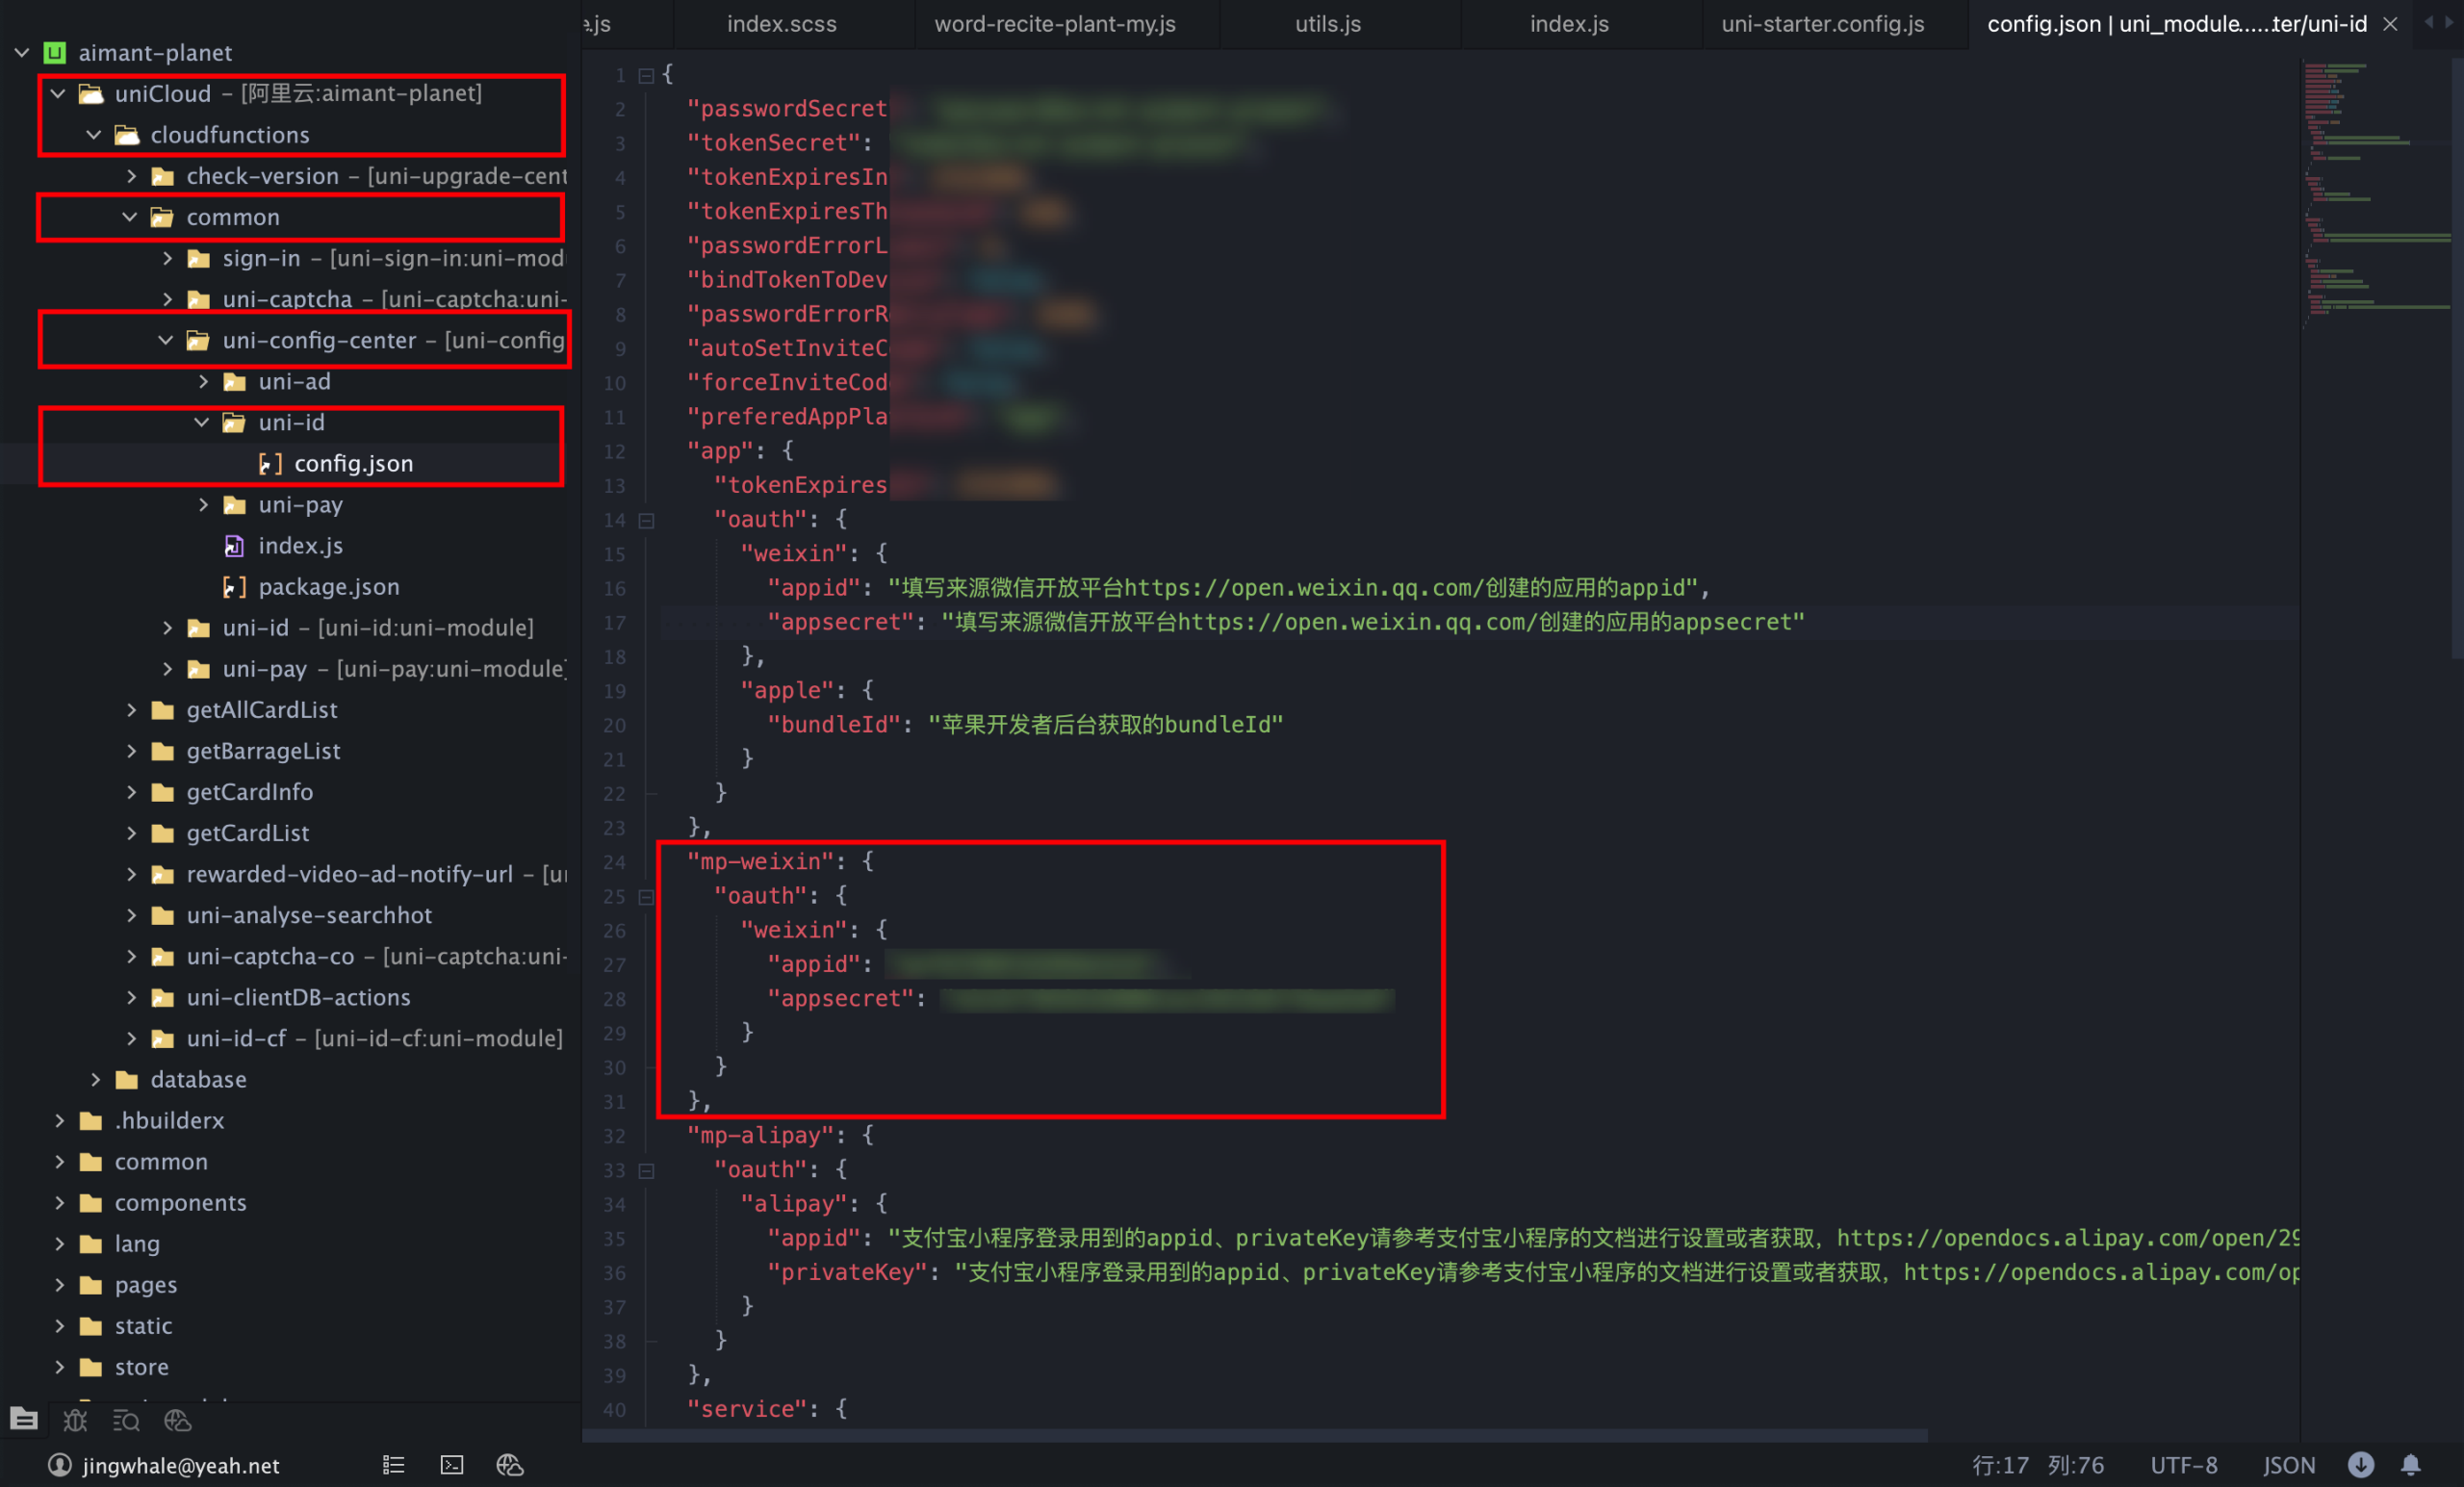Collapse the uni-config-center folder chevron

pos(166,340)
